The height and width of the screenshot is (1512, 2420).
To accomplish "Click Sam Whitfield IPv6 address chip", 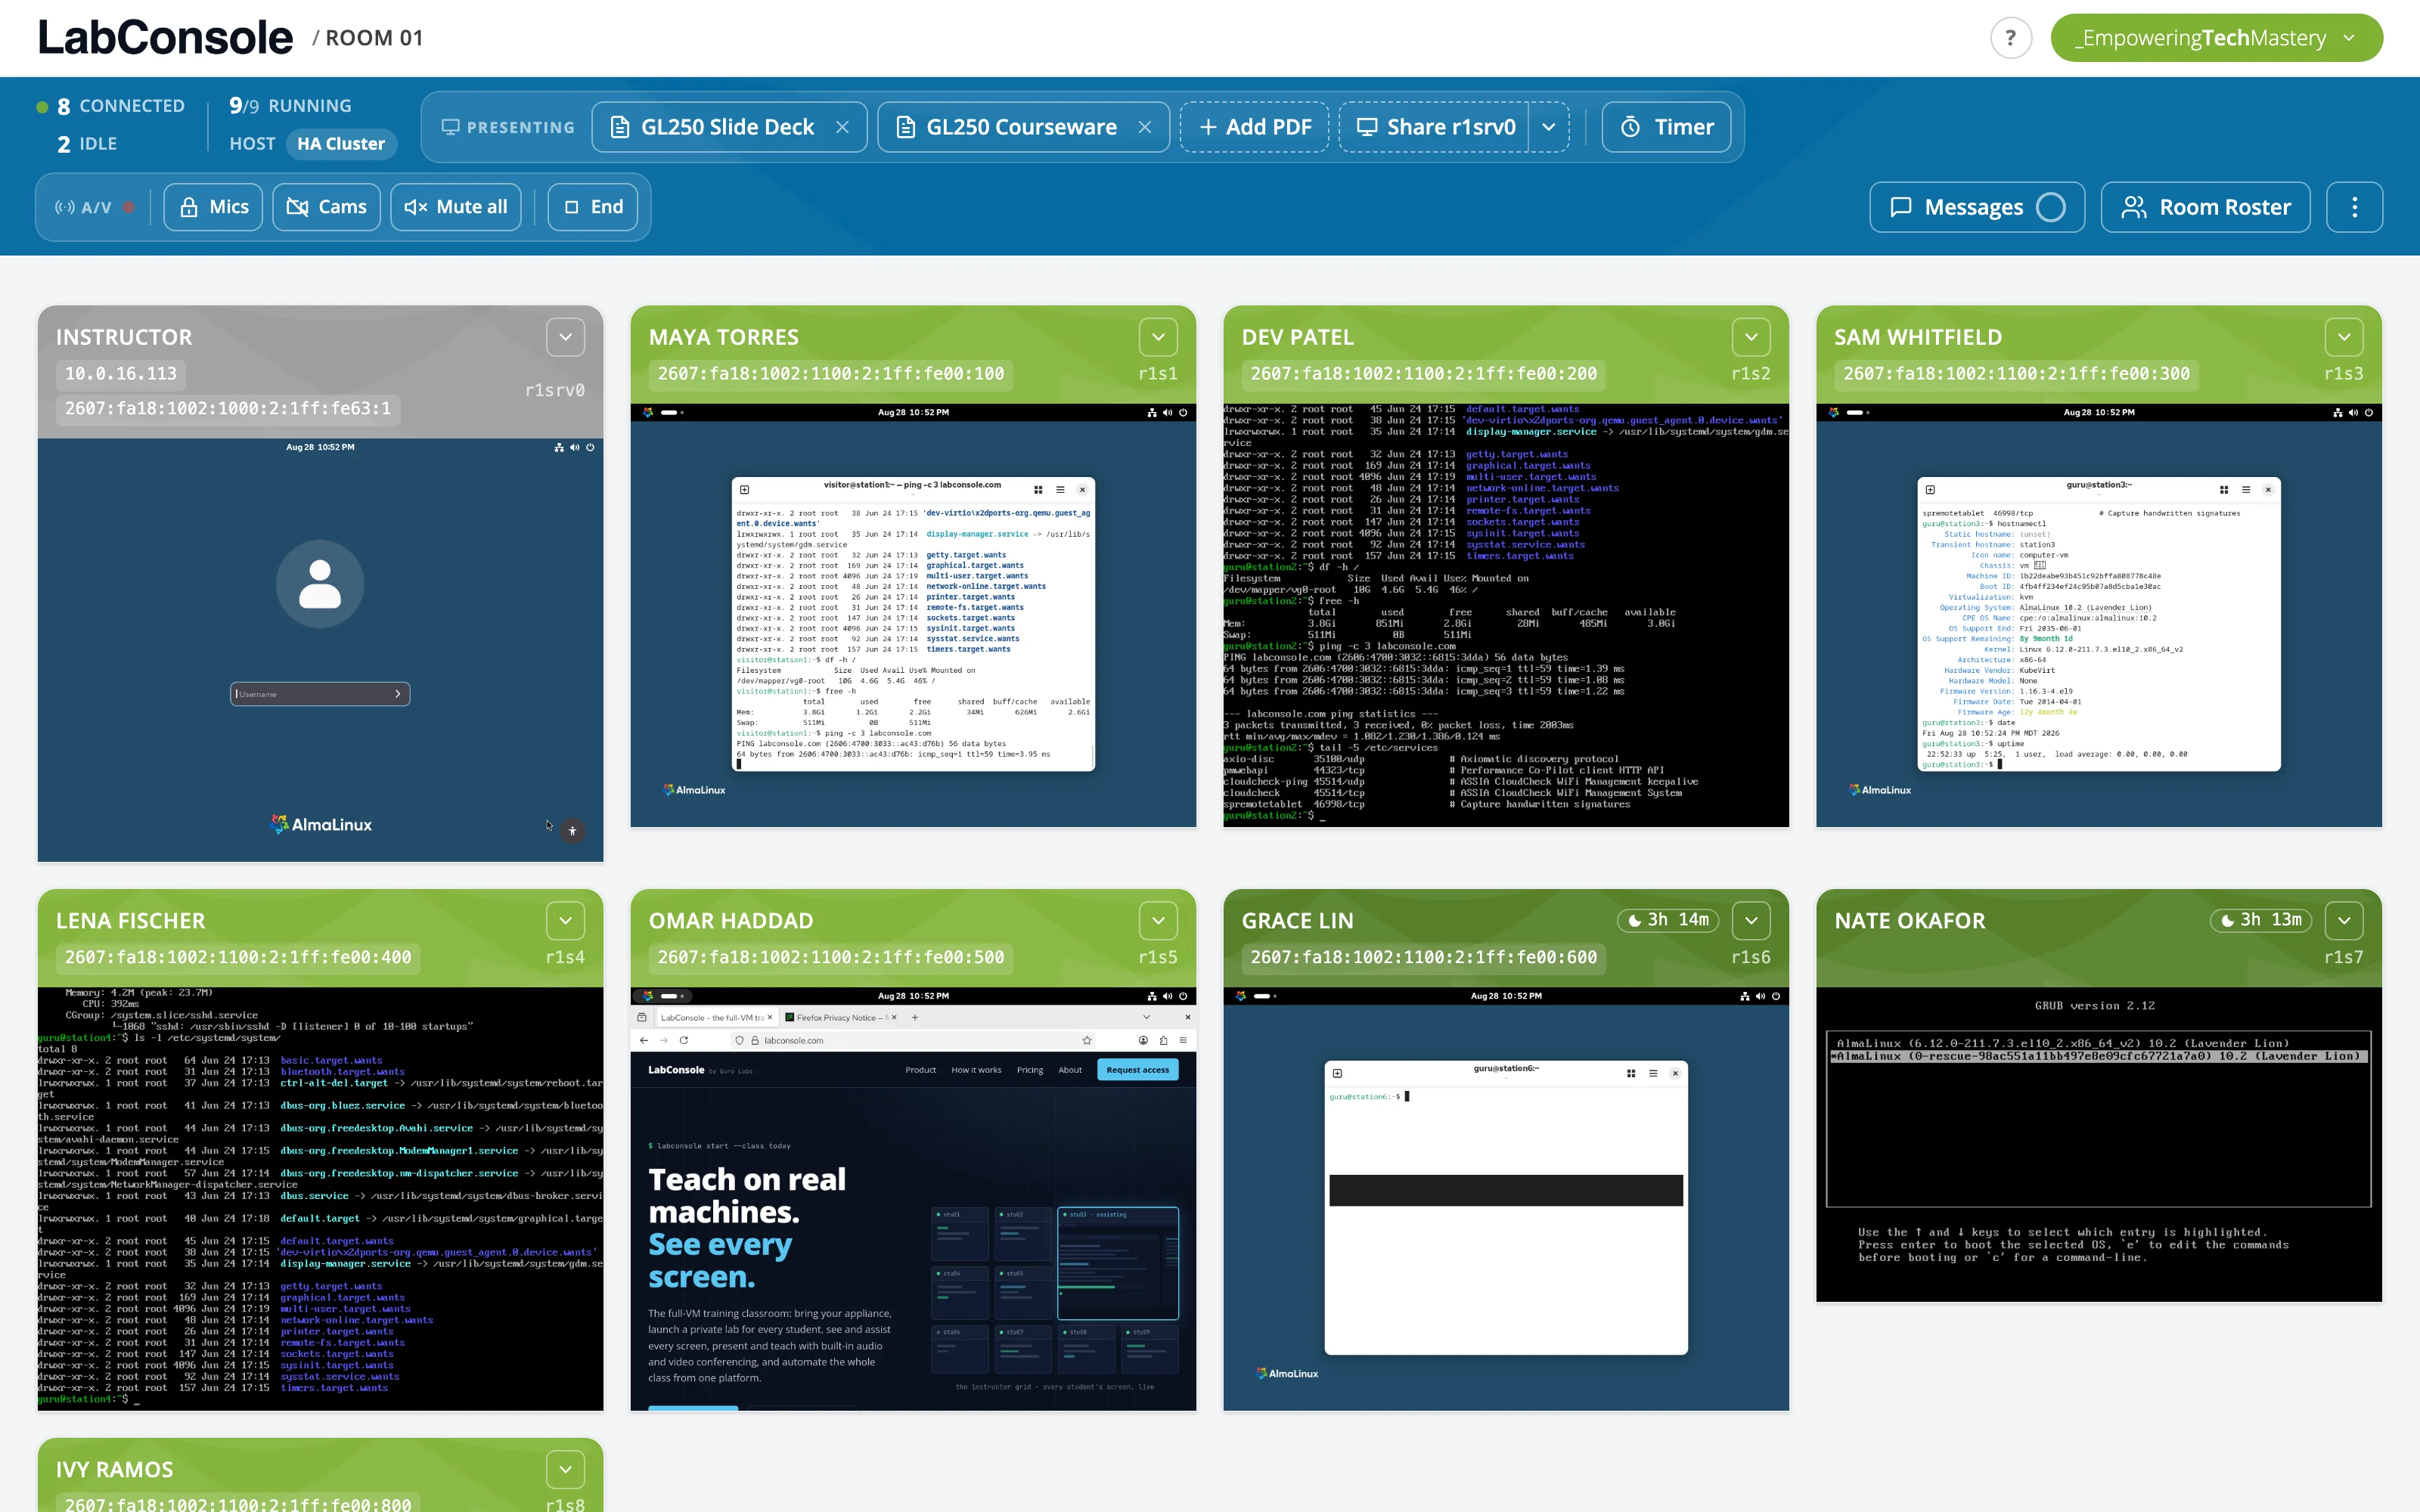I will point(2016,374).
